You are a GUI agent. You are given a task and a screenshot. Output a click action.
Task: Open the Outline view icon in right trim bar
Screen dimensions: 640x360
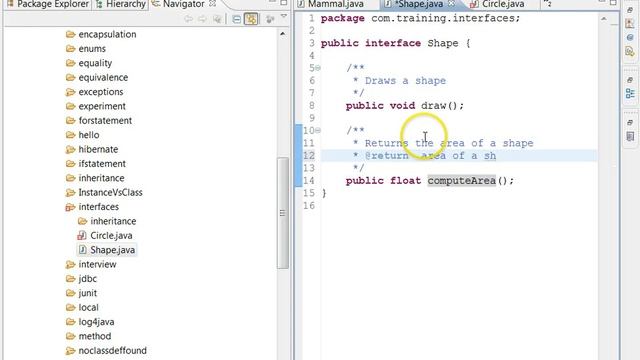(x=630, y=93)
